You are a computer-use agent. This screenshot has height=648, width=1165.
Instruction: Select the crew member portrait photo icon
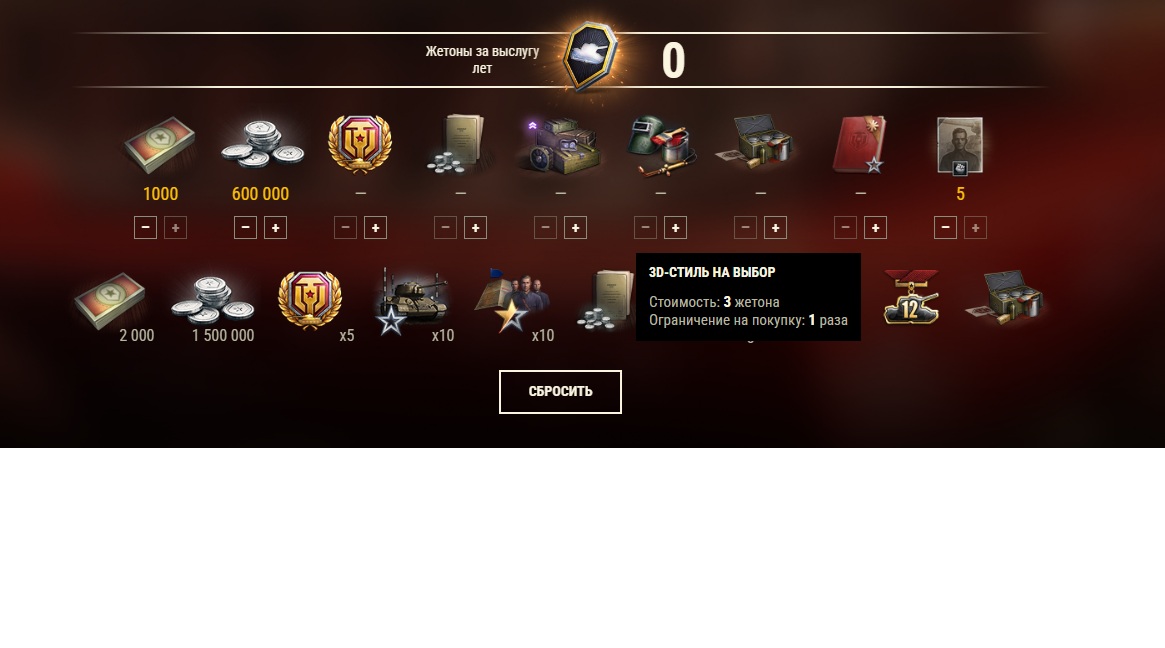coord(960,146)
